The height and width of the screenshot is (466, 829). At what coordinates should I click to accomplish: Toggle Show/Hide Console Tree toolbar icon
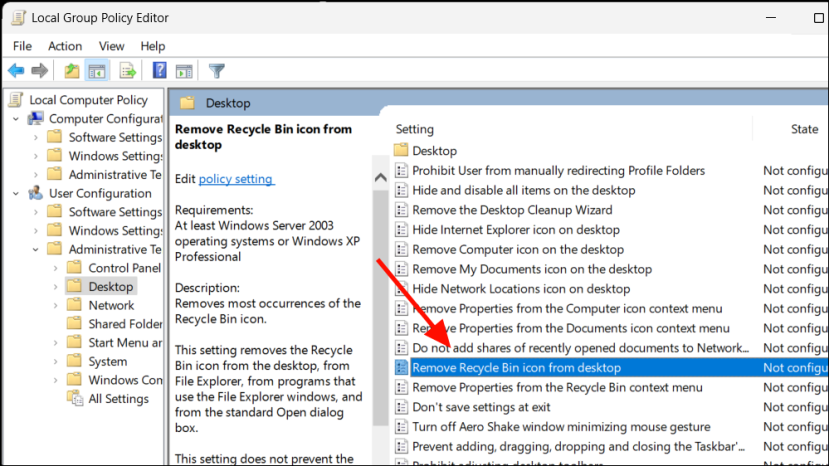(97, 70)
